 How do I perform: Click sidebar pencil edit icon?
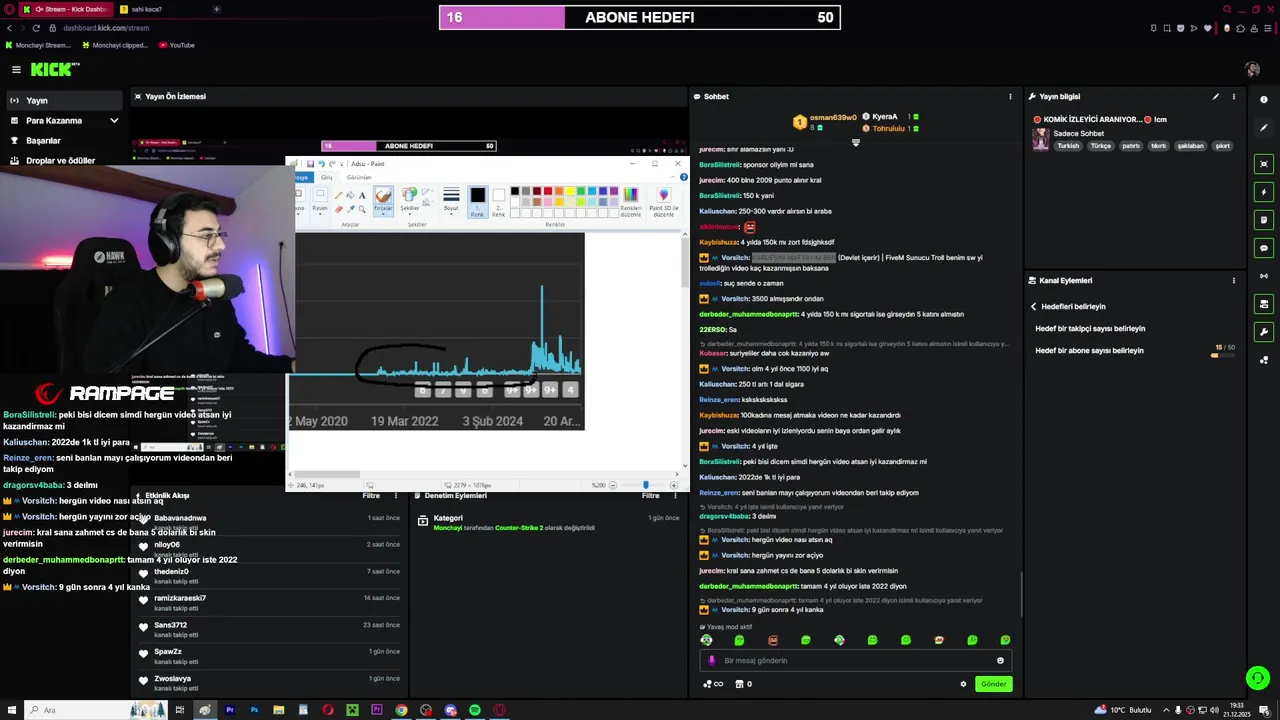[1264, 128]
